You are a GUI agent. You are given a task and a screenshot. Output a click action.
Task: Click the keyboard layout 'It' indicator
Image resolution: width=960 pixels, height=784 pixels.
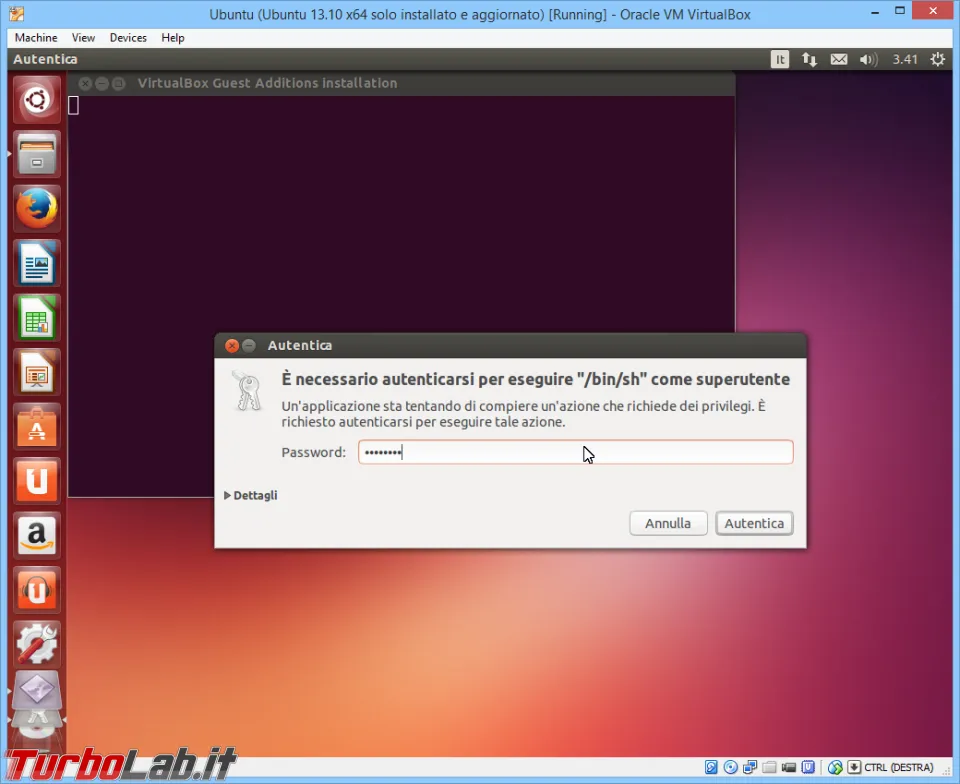pyautogui.click(x=779, y=59)
